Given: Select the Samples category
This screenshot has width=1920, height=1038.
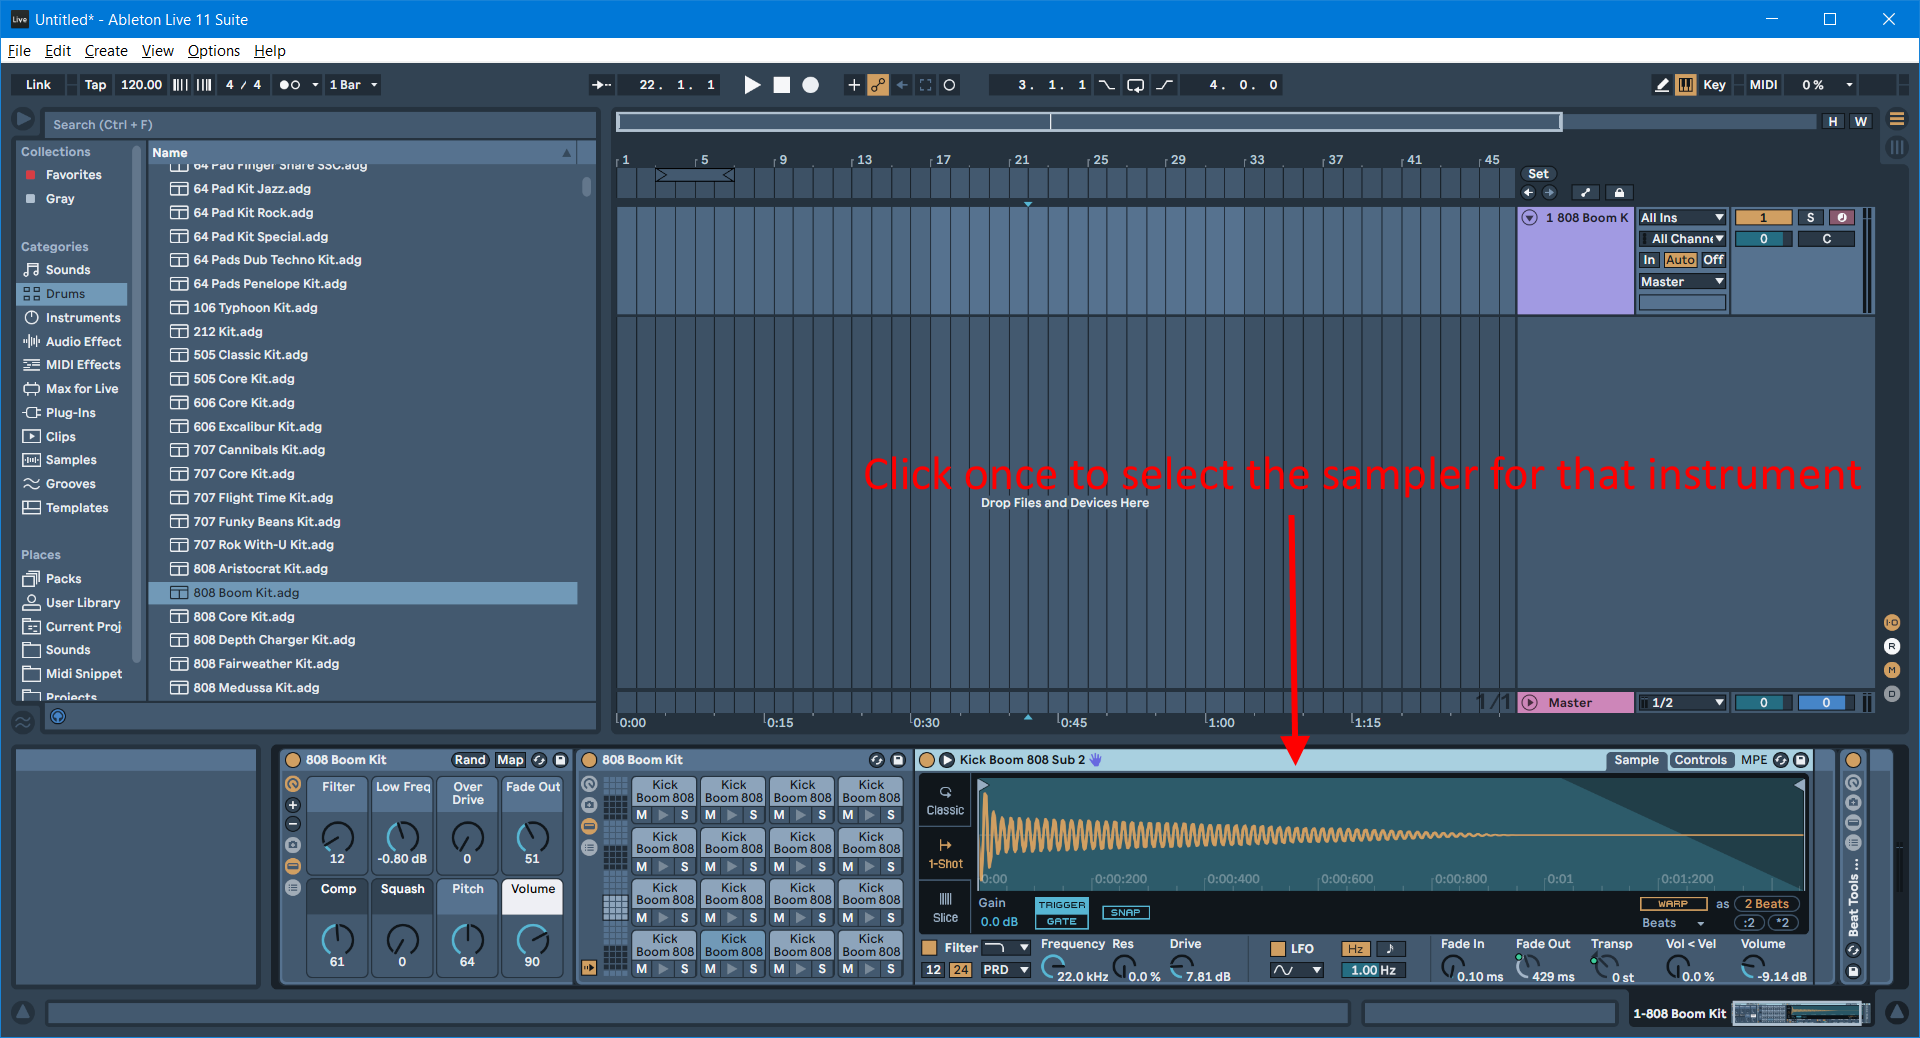Looking at the screenshot, I should (71, 460).
